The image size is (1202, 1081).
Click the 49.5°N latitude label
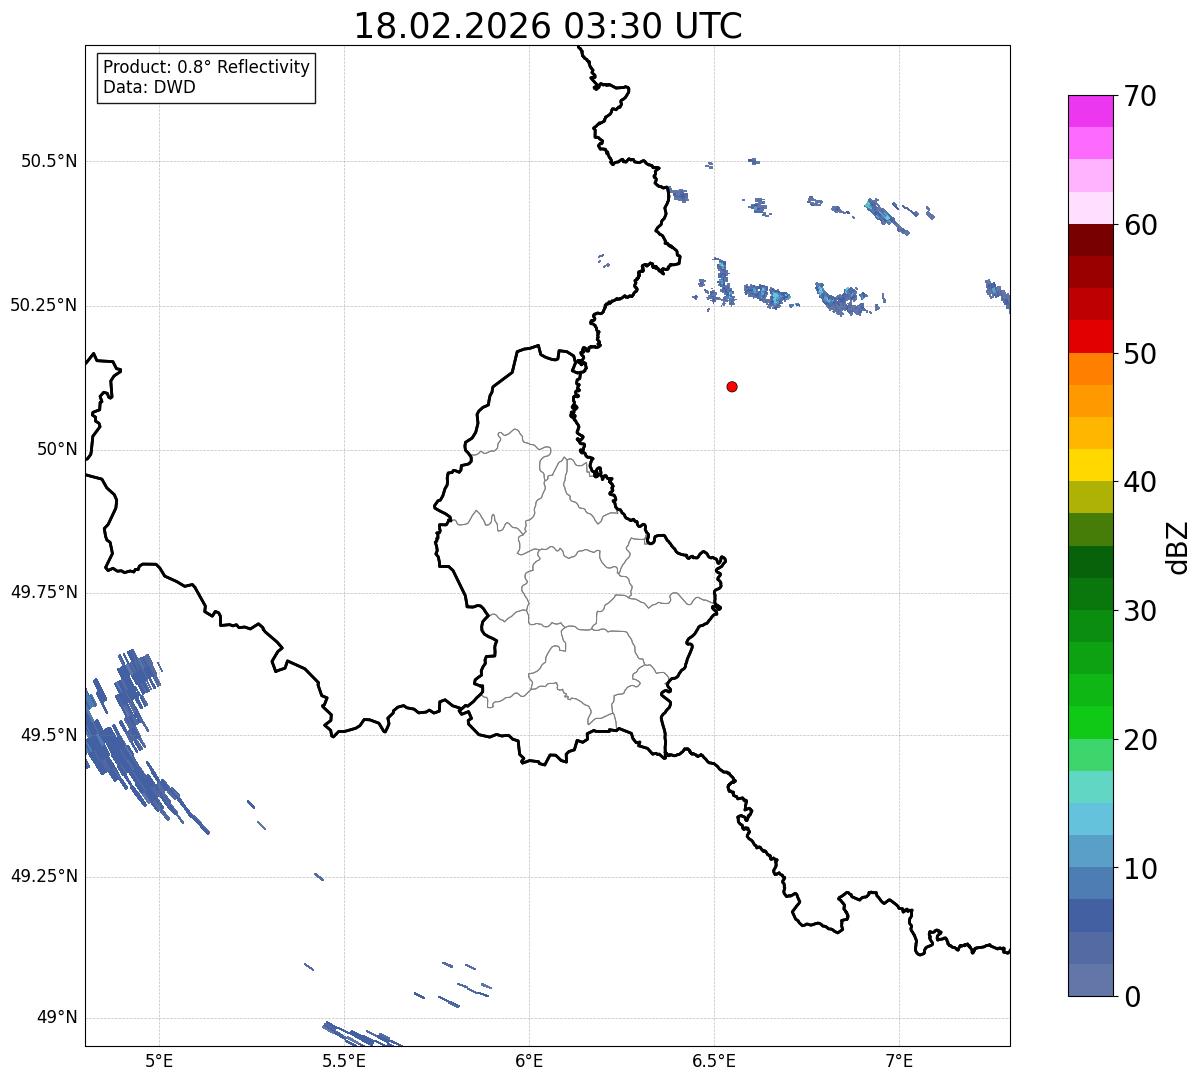pos(49,735)
